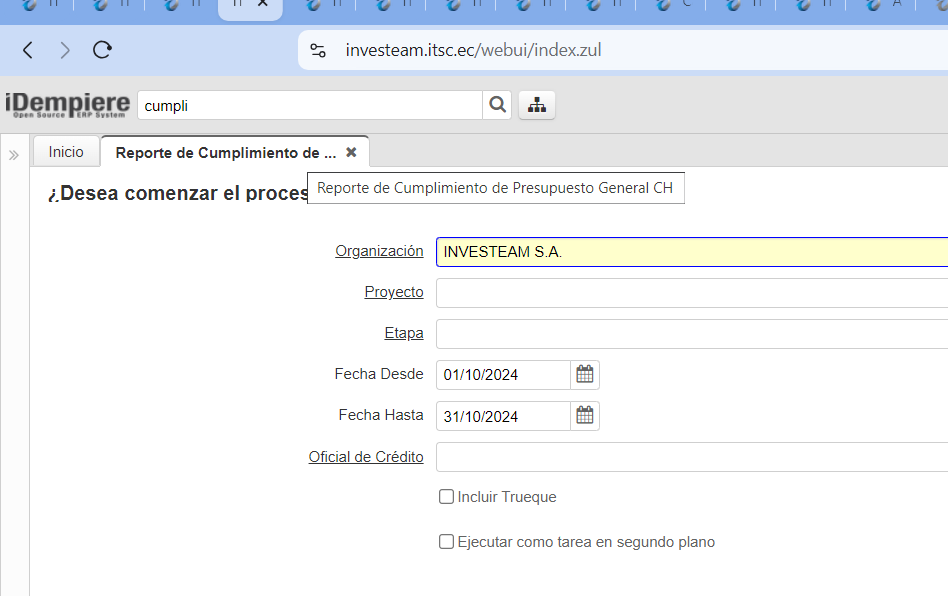Open site information icon in address bar
948x596 pixels.
coord(318,50)
